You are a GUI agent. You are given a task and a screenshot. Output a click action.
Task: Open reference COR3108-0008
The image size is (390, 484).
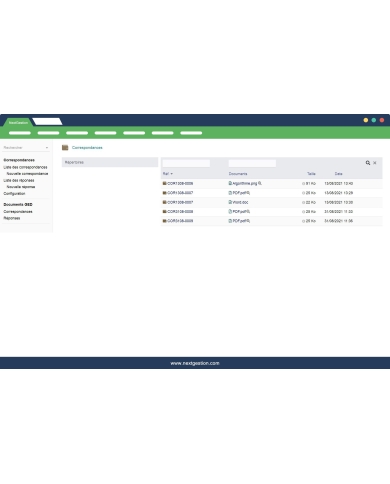tap(180, 211)
